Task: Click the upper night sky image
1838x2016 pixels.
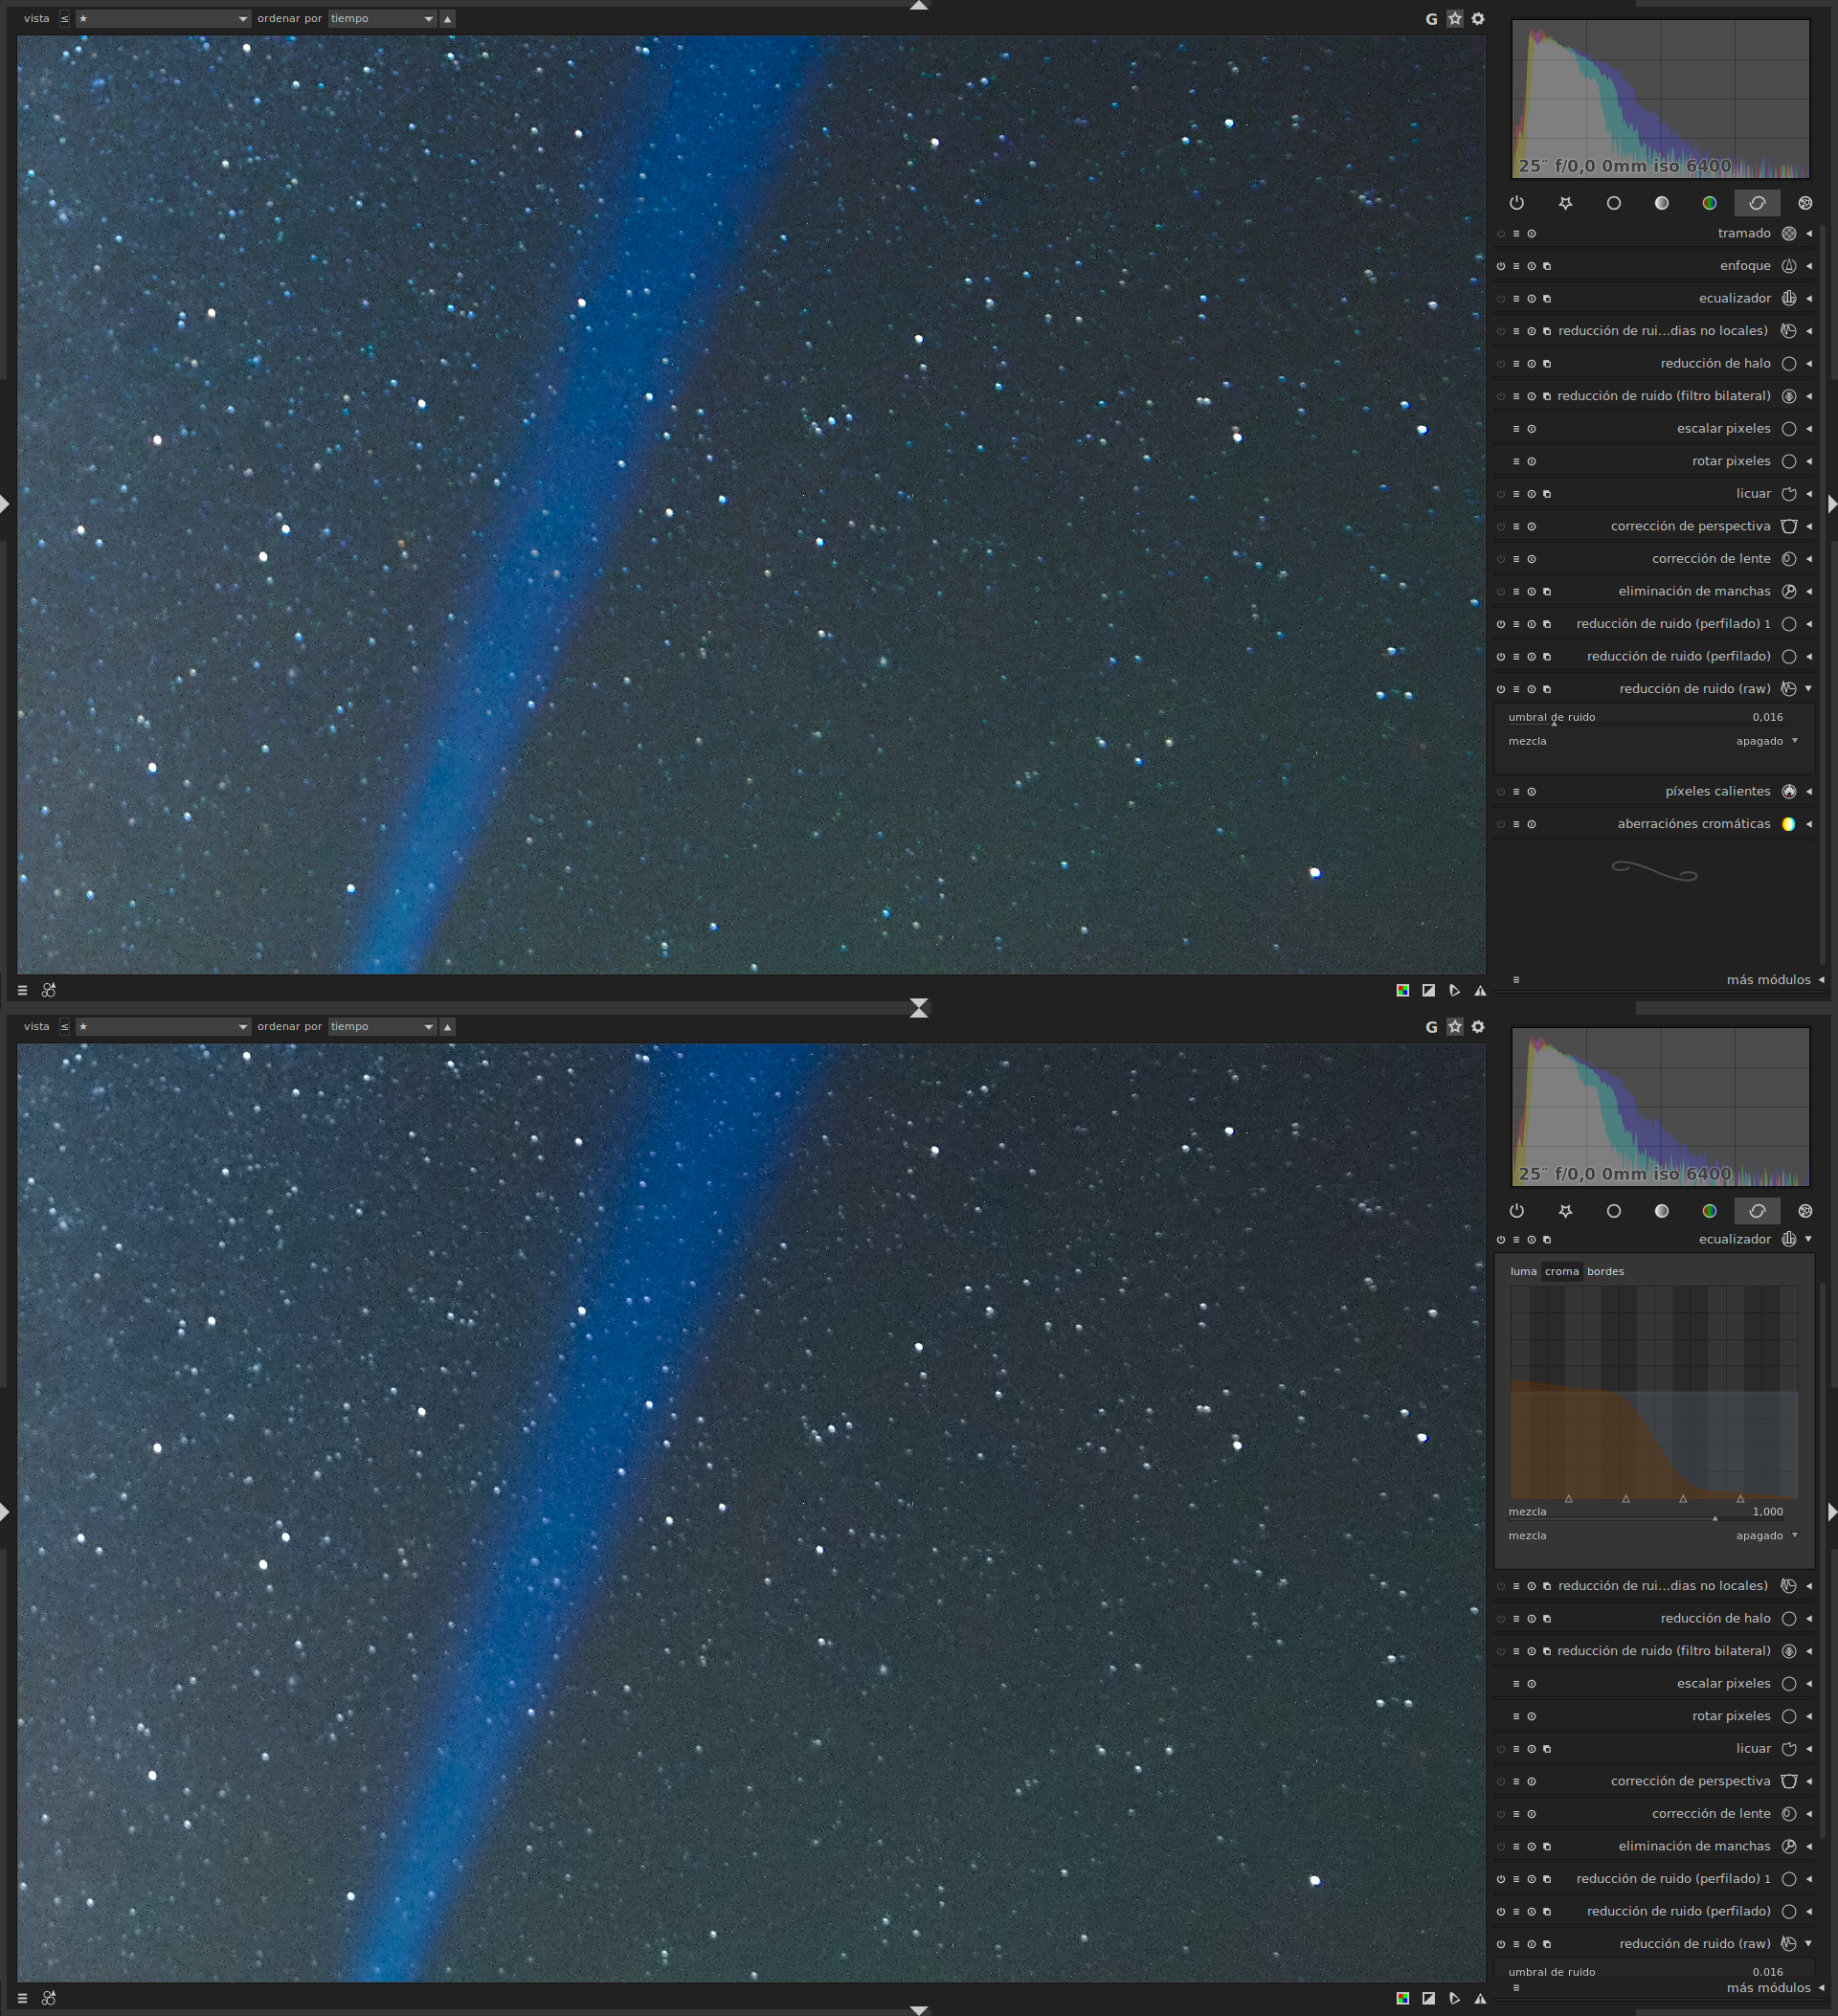Action: click(x=751, y=505)
